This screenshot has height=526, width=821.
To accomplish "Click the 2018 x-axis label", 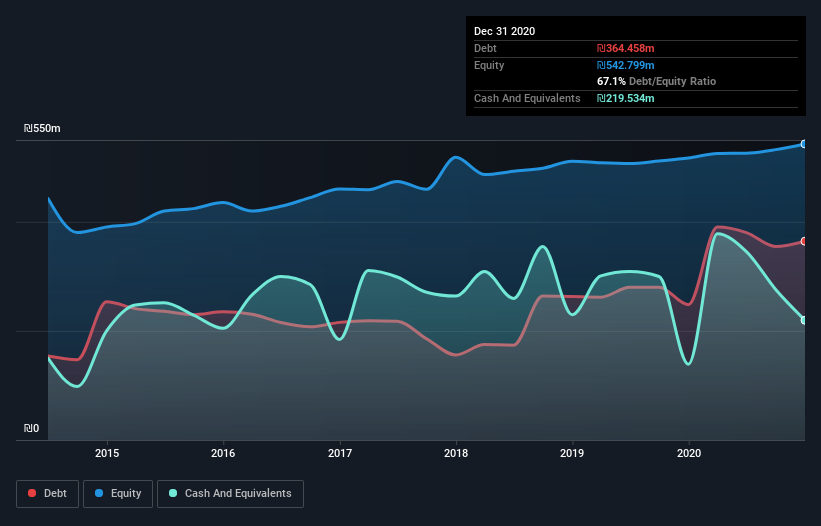I will tap(456, 453).
